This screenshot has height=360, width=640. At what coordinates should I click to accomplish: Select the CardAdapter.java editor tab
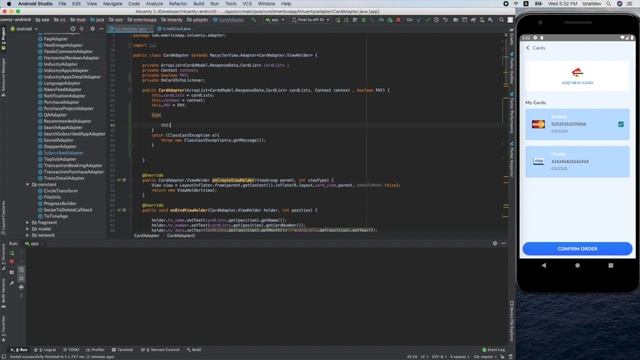point(130,29)
